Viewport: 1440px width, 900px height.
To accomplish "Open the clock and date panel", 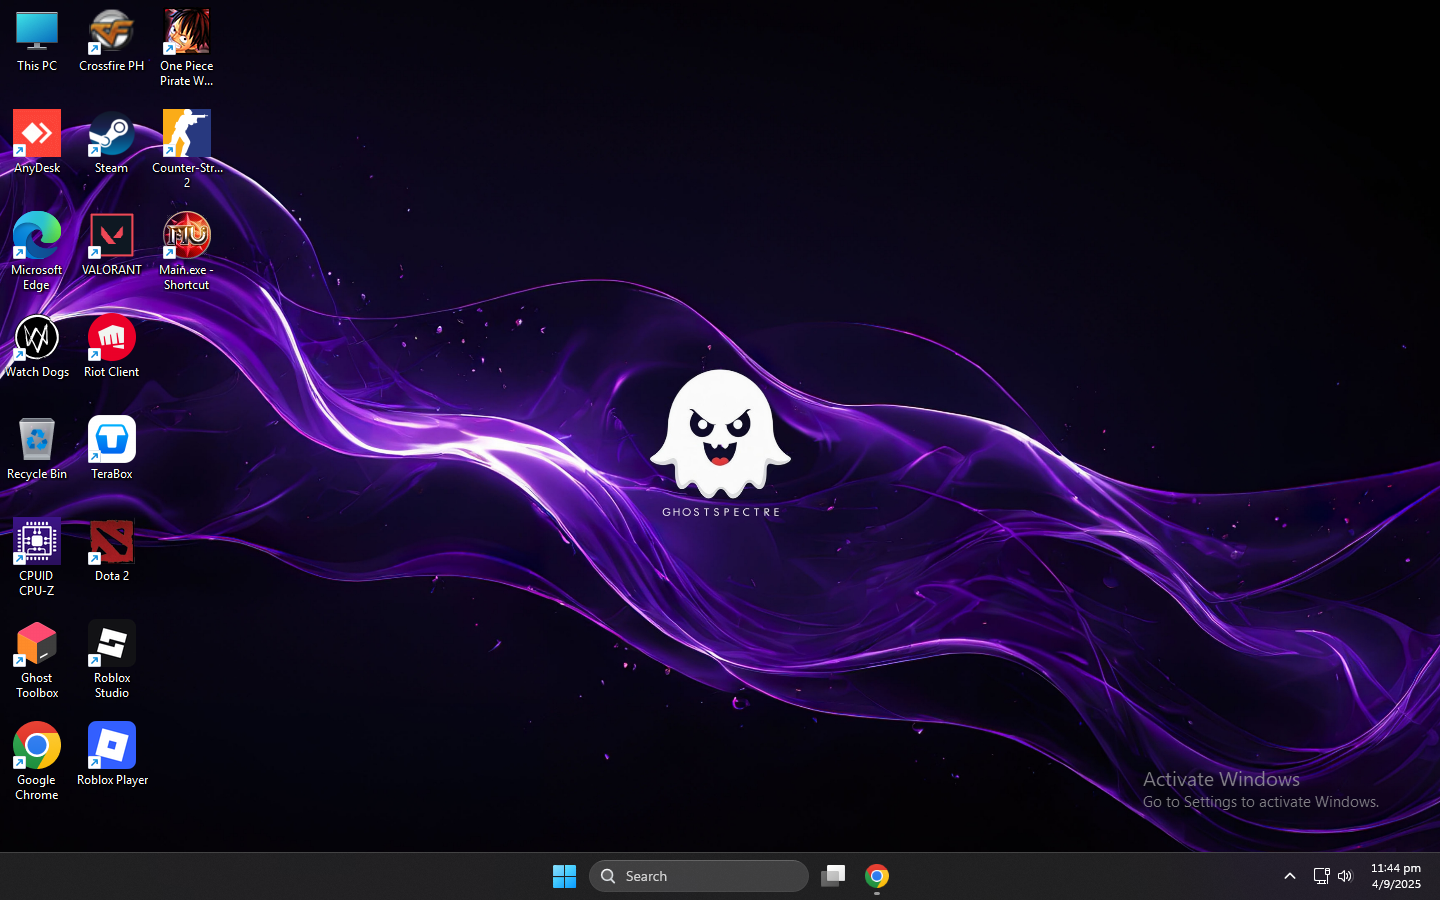I will click(1395, 876).
